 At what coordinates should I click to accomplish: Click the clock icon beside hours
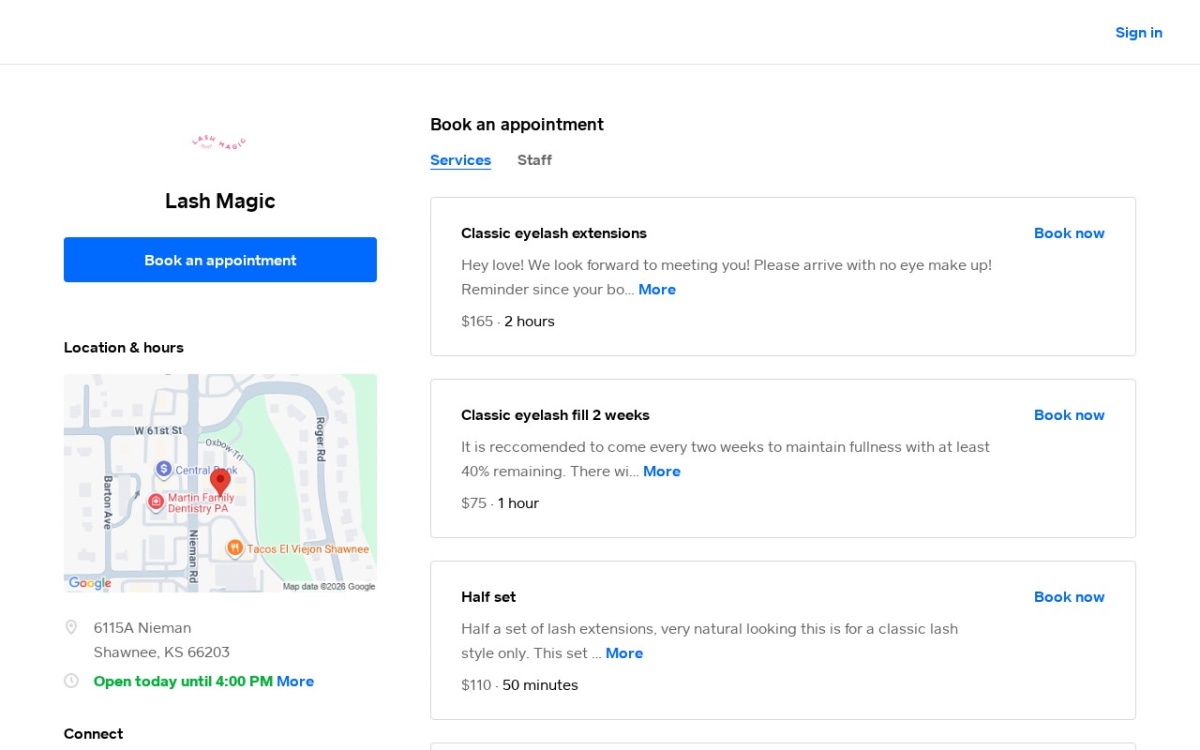71,681
